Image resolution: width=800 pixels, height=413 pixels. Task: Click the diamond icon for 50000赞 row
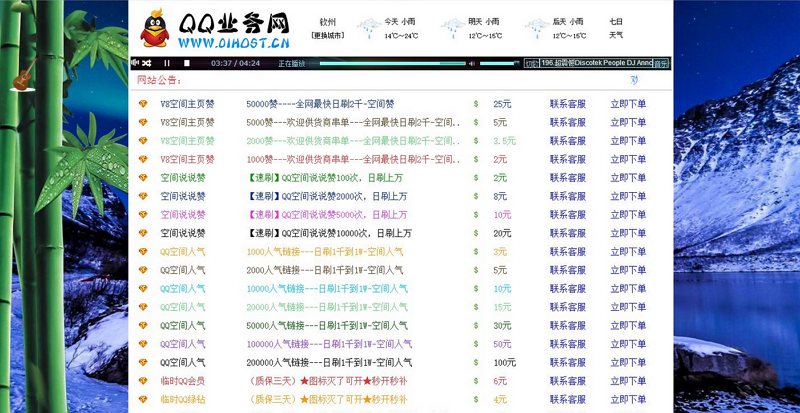[143, 104]
